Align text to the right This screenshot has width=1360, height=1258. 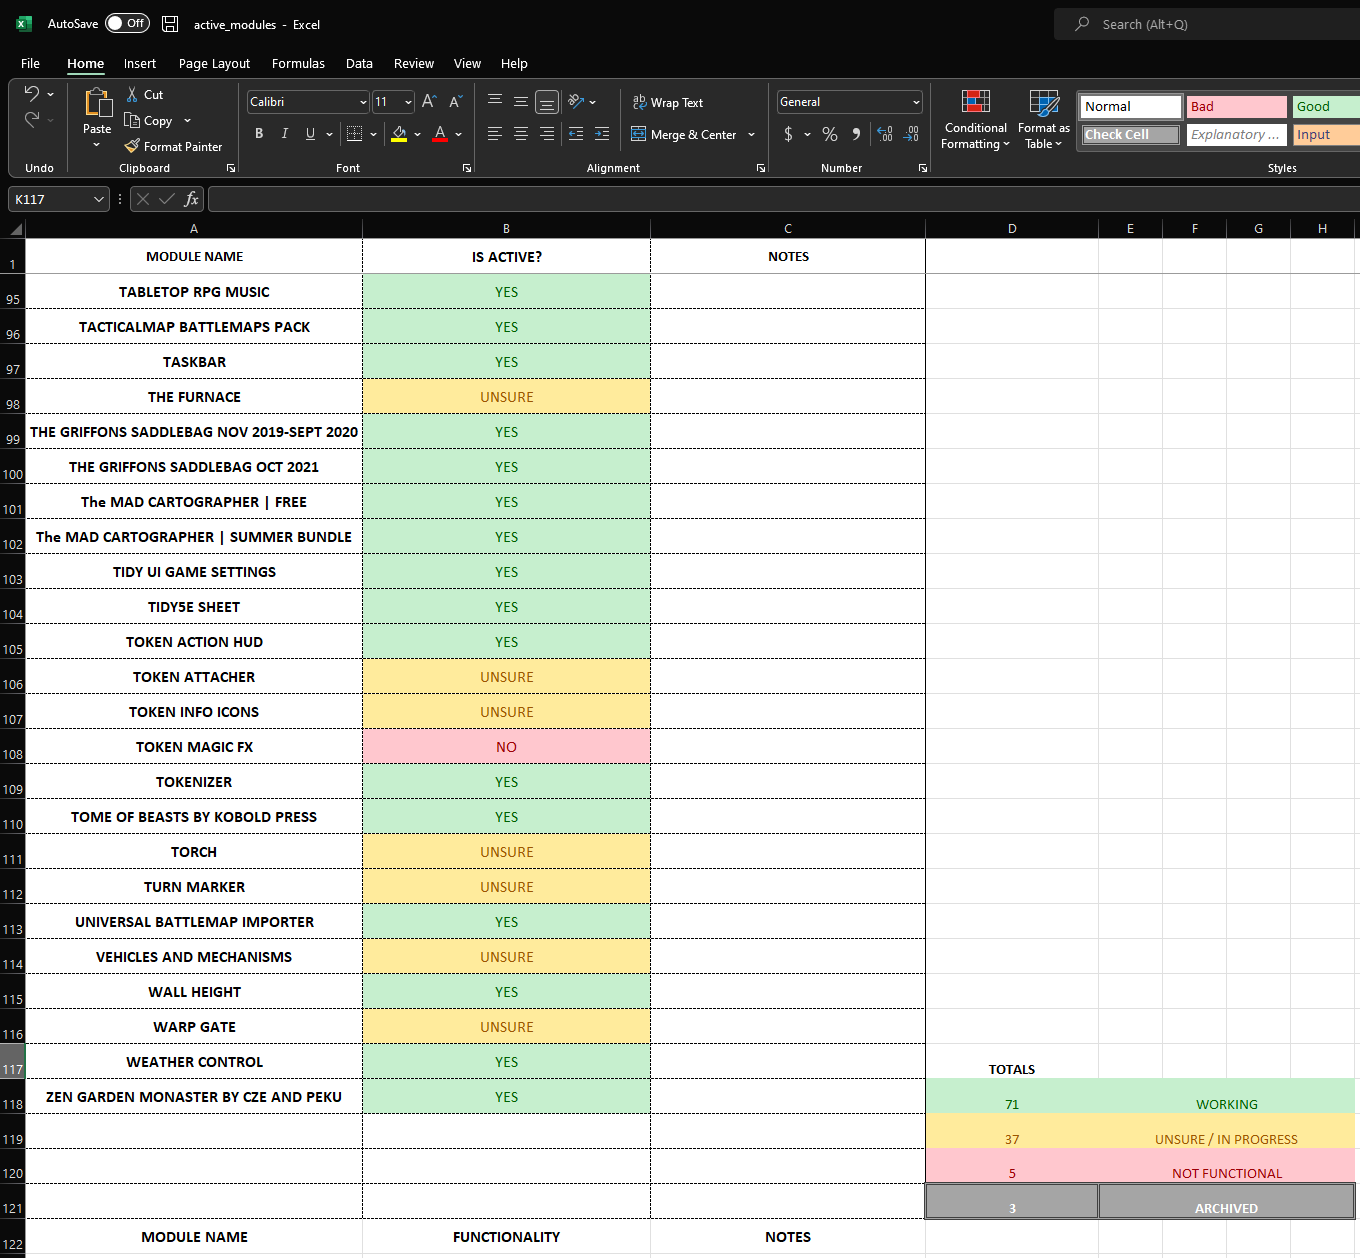coord(546,134)
